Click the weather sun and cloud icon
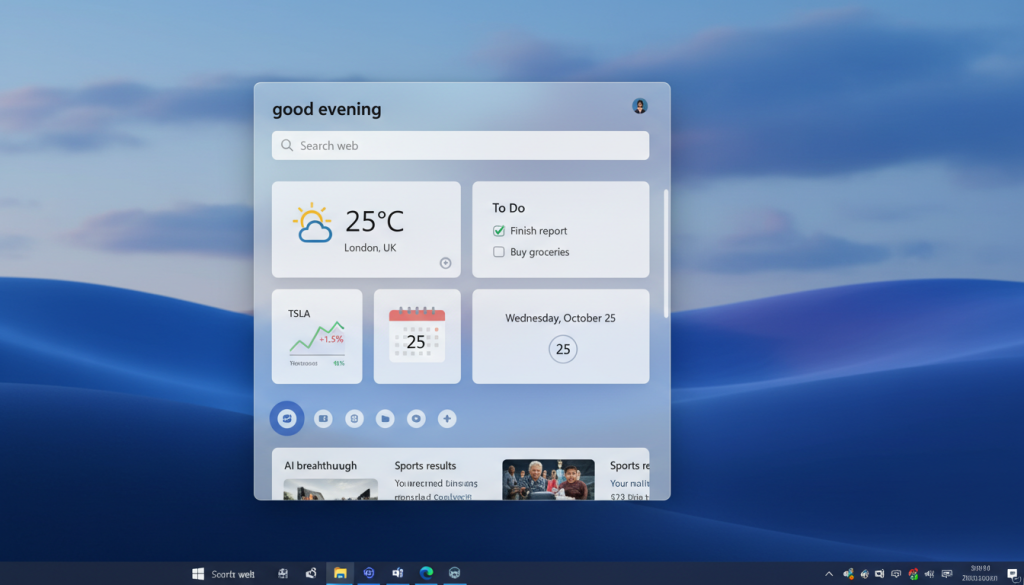Image resolution: width=1024 pixels, height=585 pixels. tap(313, 224)
